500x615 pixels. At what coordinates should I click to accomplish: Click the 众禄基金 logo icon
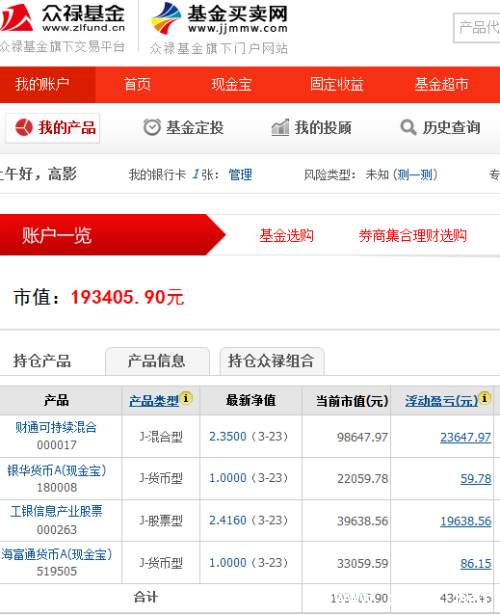tap(16, 18)
